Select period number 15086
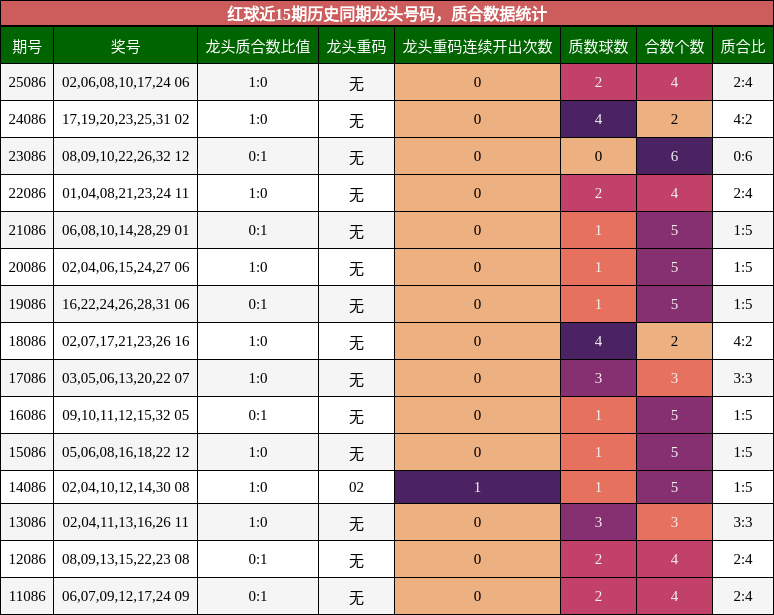 [x=27, y=452]
